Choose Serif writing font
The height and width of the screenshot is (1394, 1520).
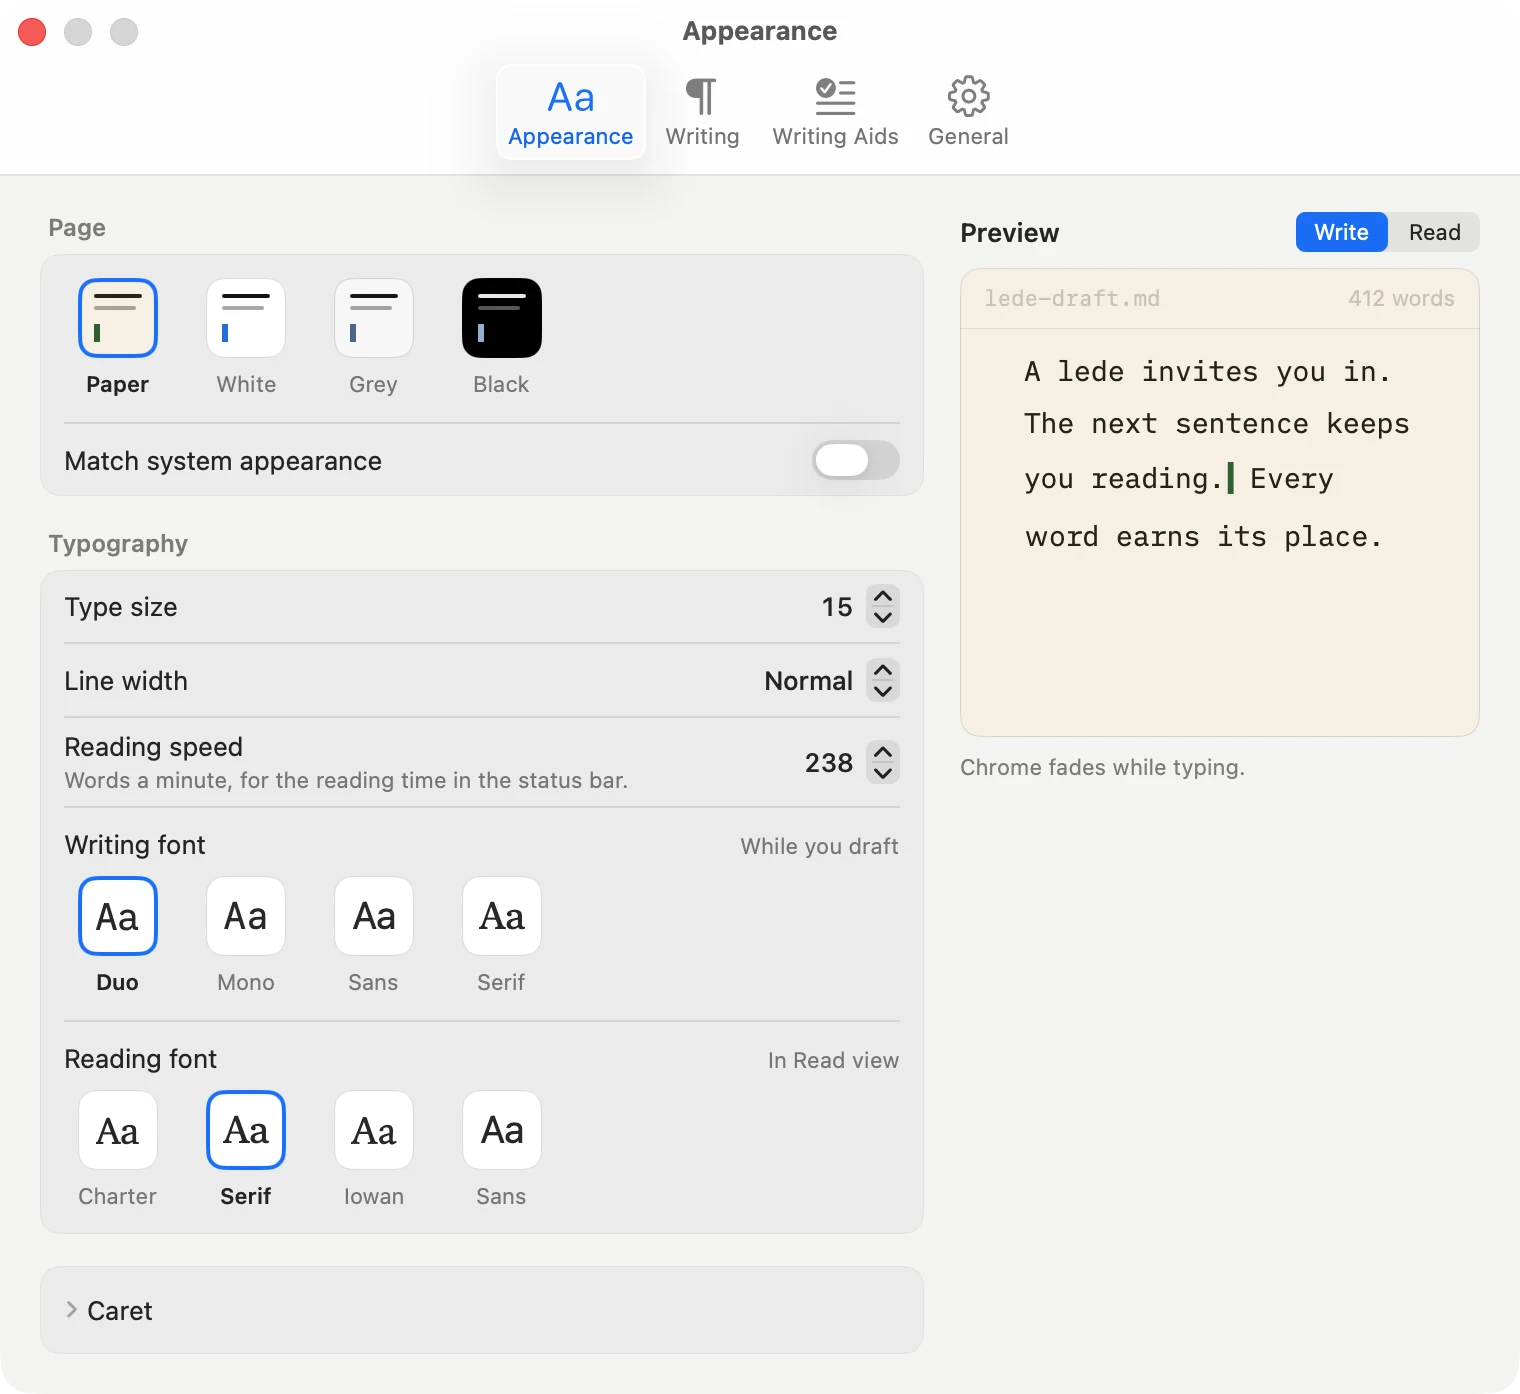[502, 916]
